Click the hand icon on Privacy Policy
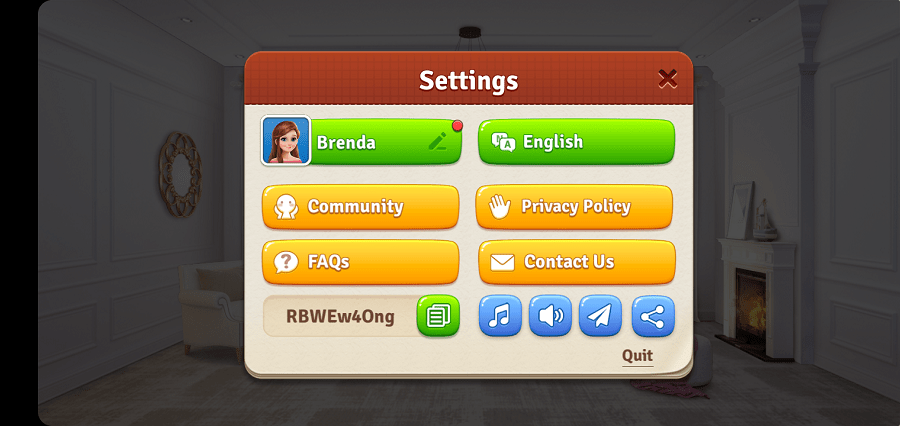The image size is (900, 426). click(499, 207)
